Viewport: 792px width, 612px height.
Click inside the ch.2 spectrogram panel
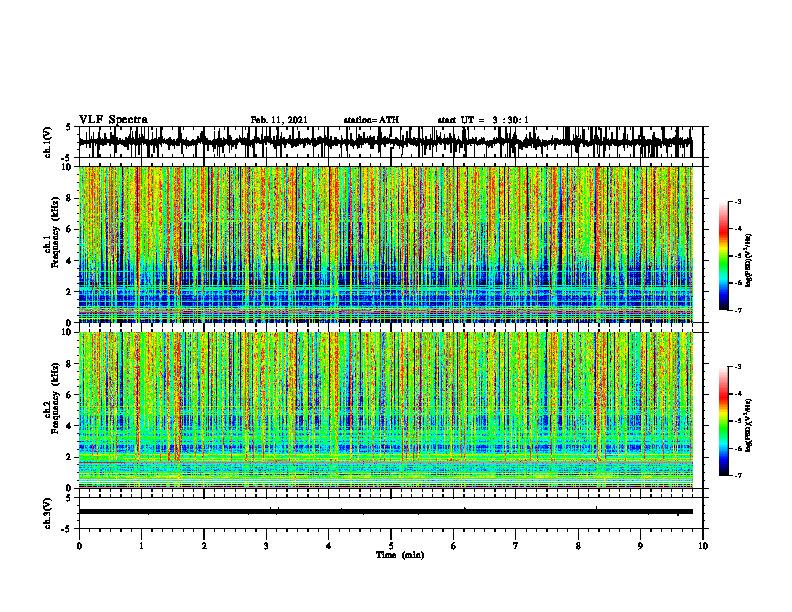click(386, 410)
